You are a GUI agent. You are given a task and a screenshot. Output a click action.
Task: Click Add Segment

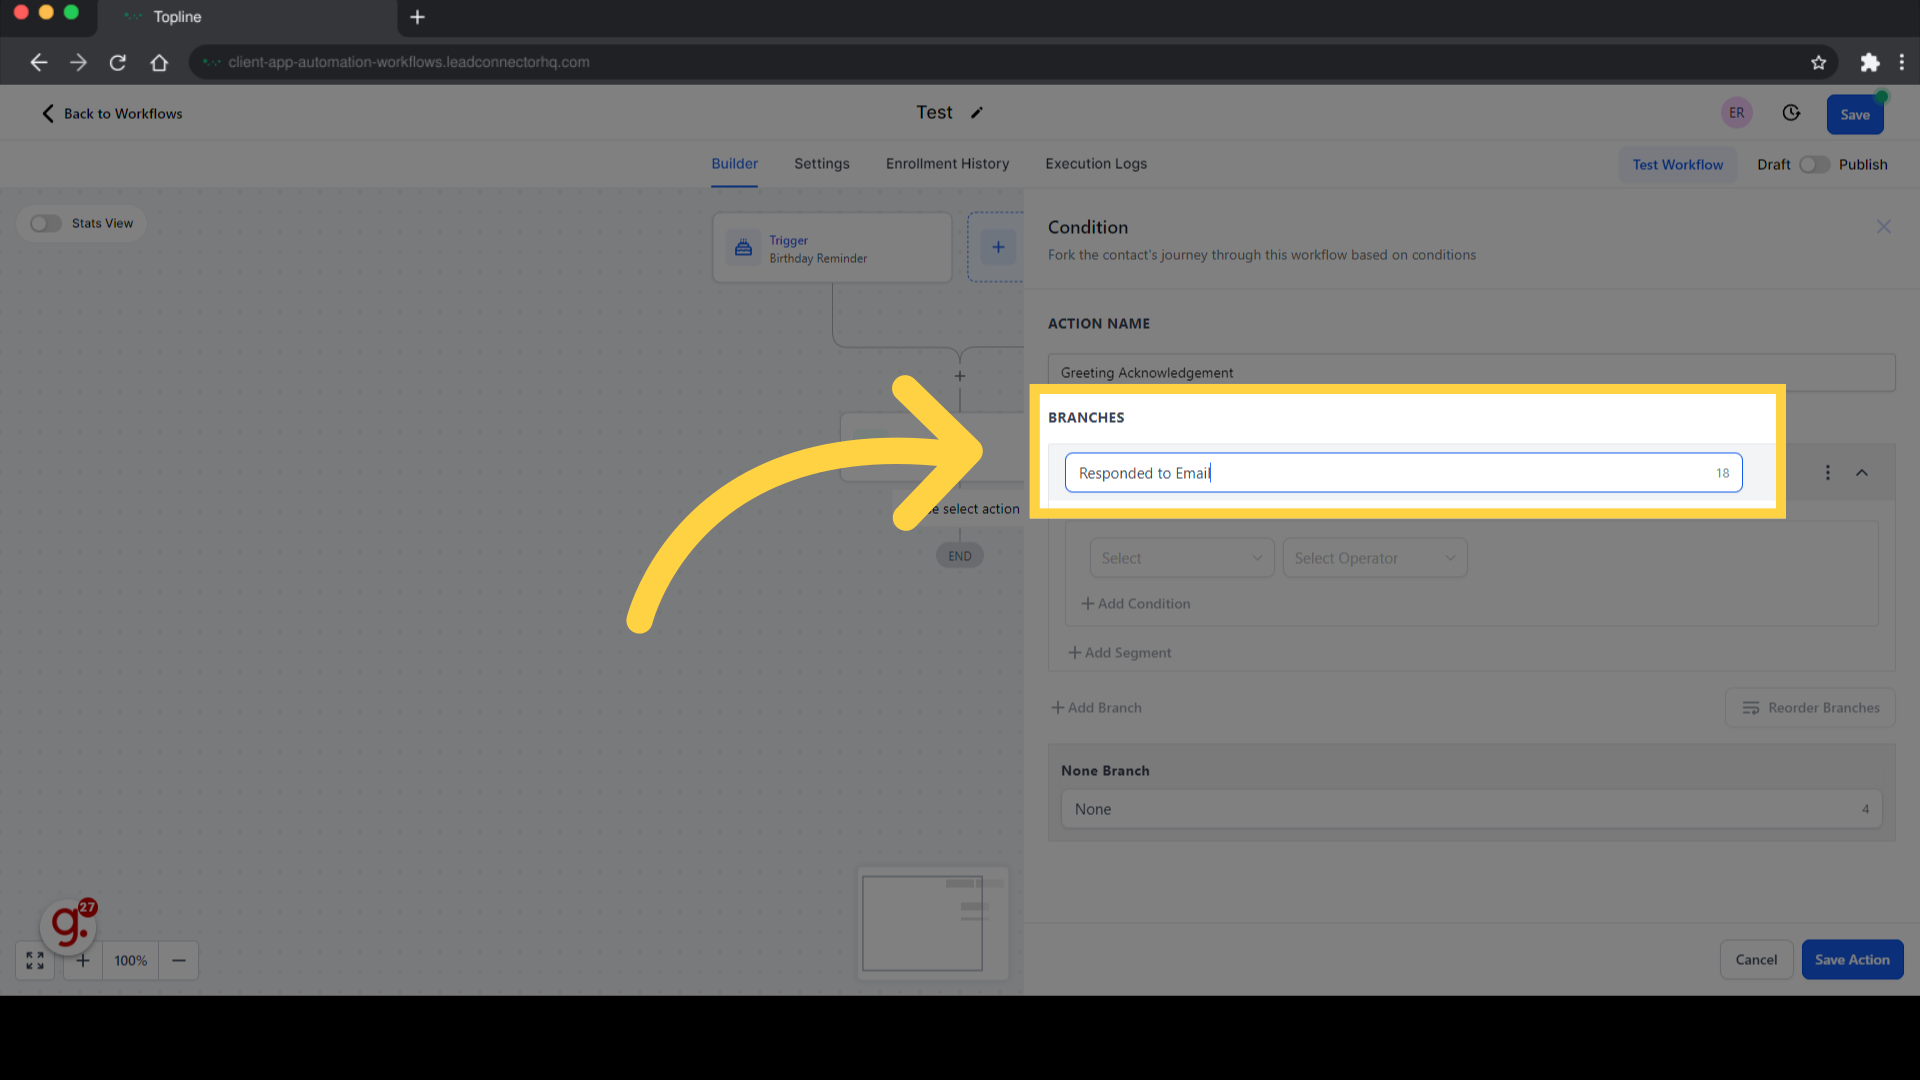pyautogui.click(x=1119, y=653)
